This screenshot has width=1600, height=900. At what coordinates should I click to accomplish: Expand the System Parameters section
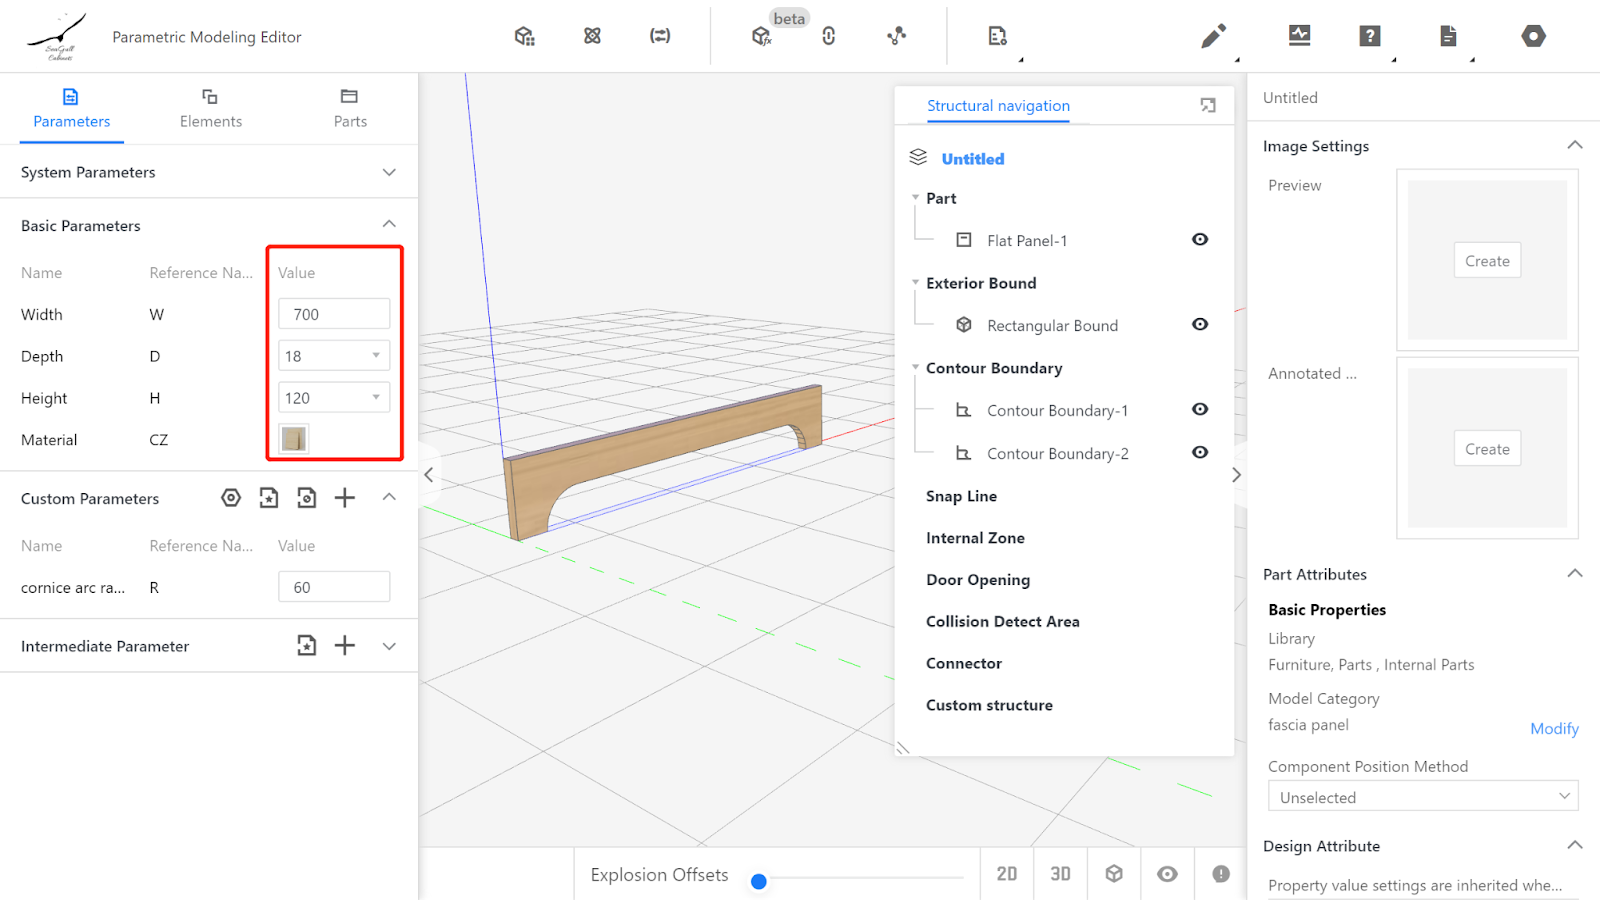point(389,172)
